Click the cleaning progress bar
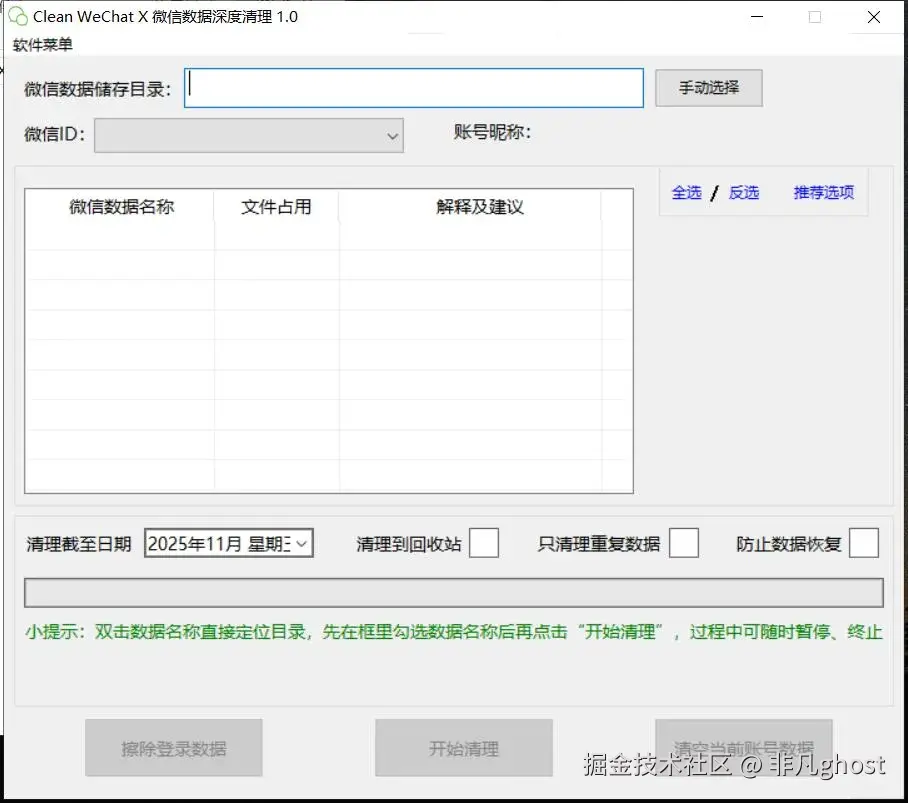 click(x=452, y=592)
